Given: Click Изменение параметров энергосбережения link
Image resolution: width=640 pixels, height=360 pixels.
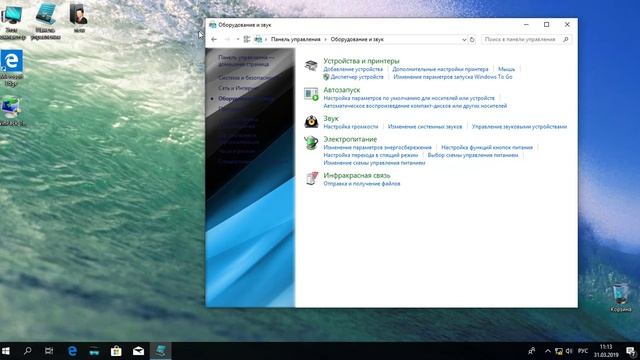Looking at the screenshot, I should (377, 147).
